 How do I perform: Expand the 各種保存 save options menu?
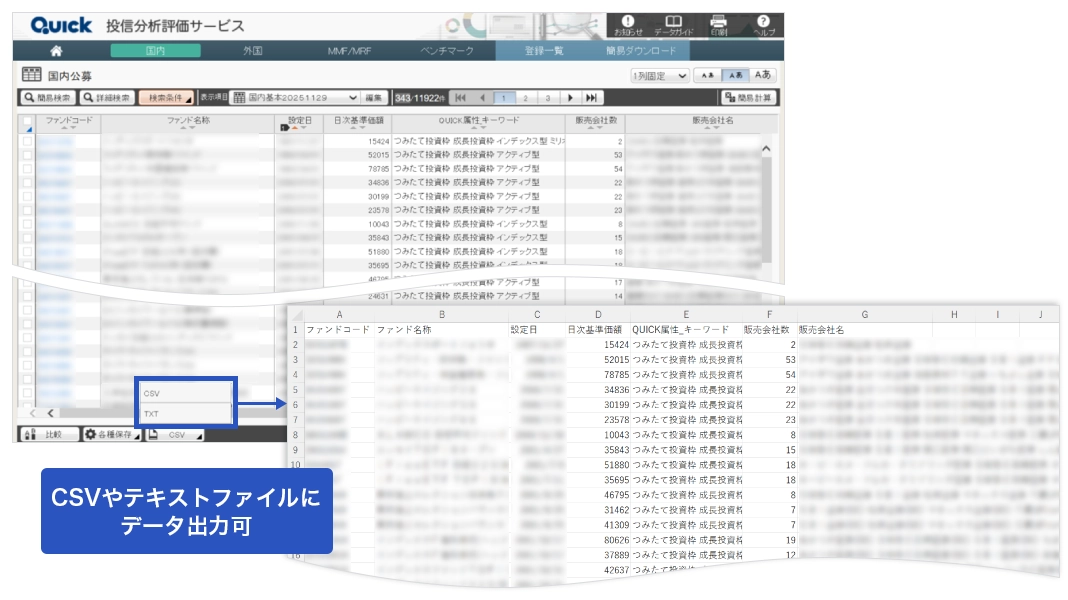click(x=111, y=435)
